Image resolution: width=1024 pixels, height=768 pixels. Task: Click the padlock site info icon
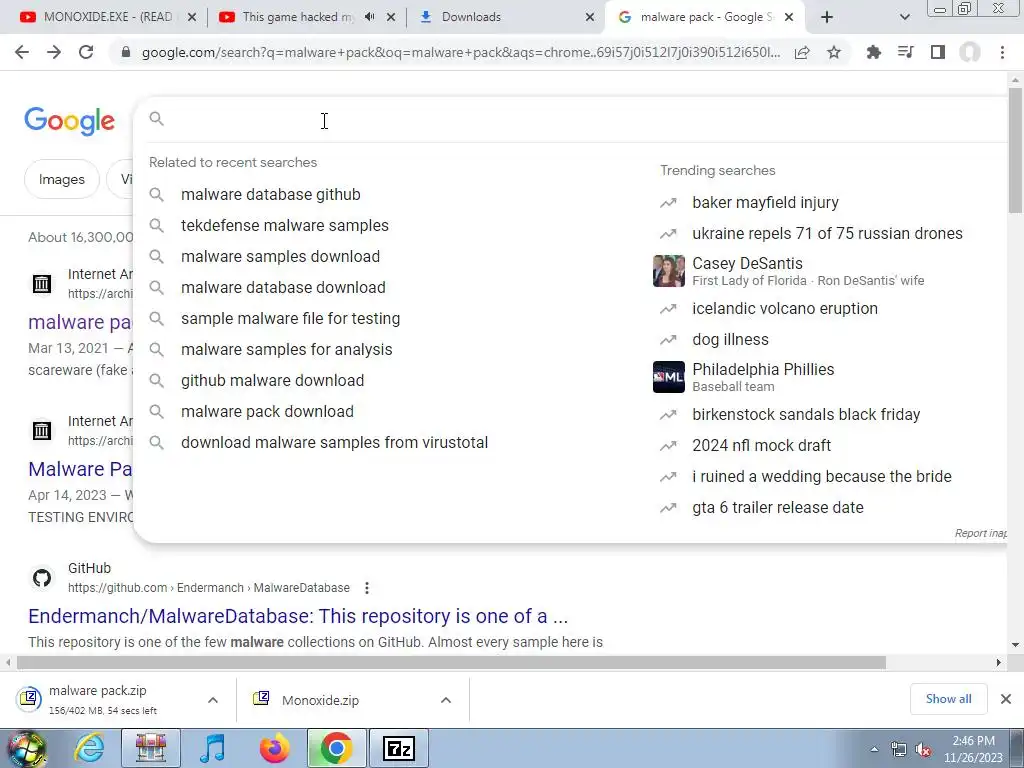[125, 52]
